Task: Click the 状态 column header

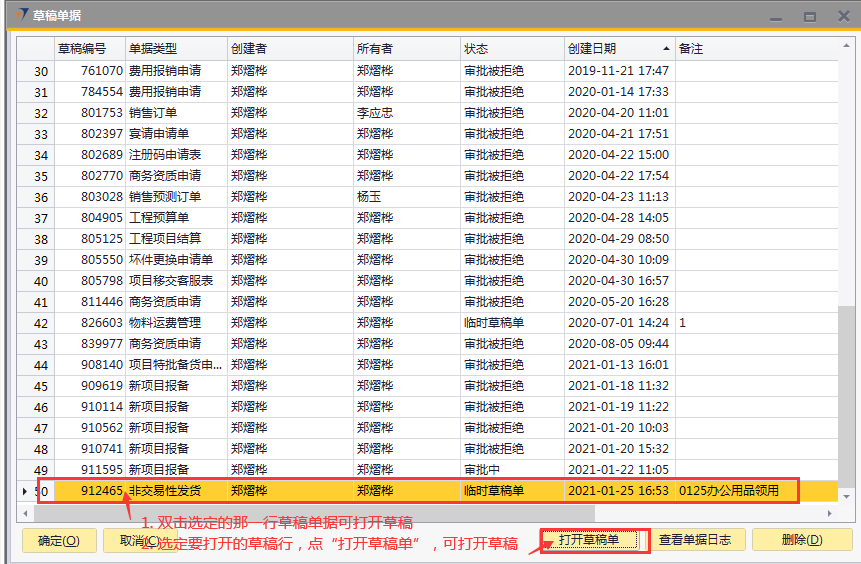Action: pos(511,49)
